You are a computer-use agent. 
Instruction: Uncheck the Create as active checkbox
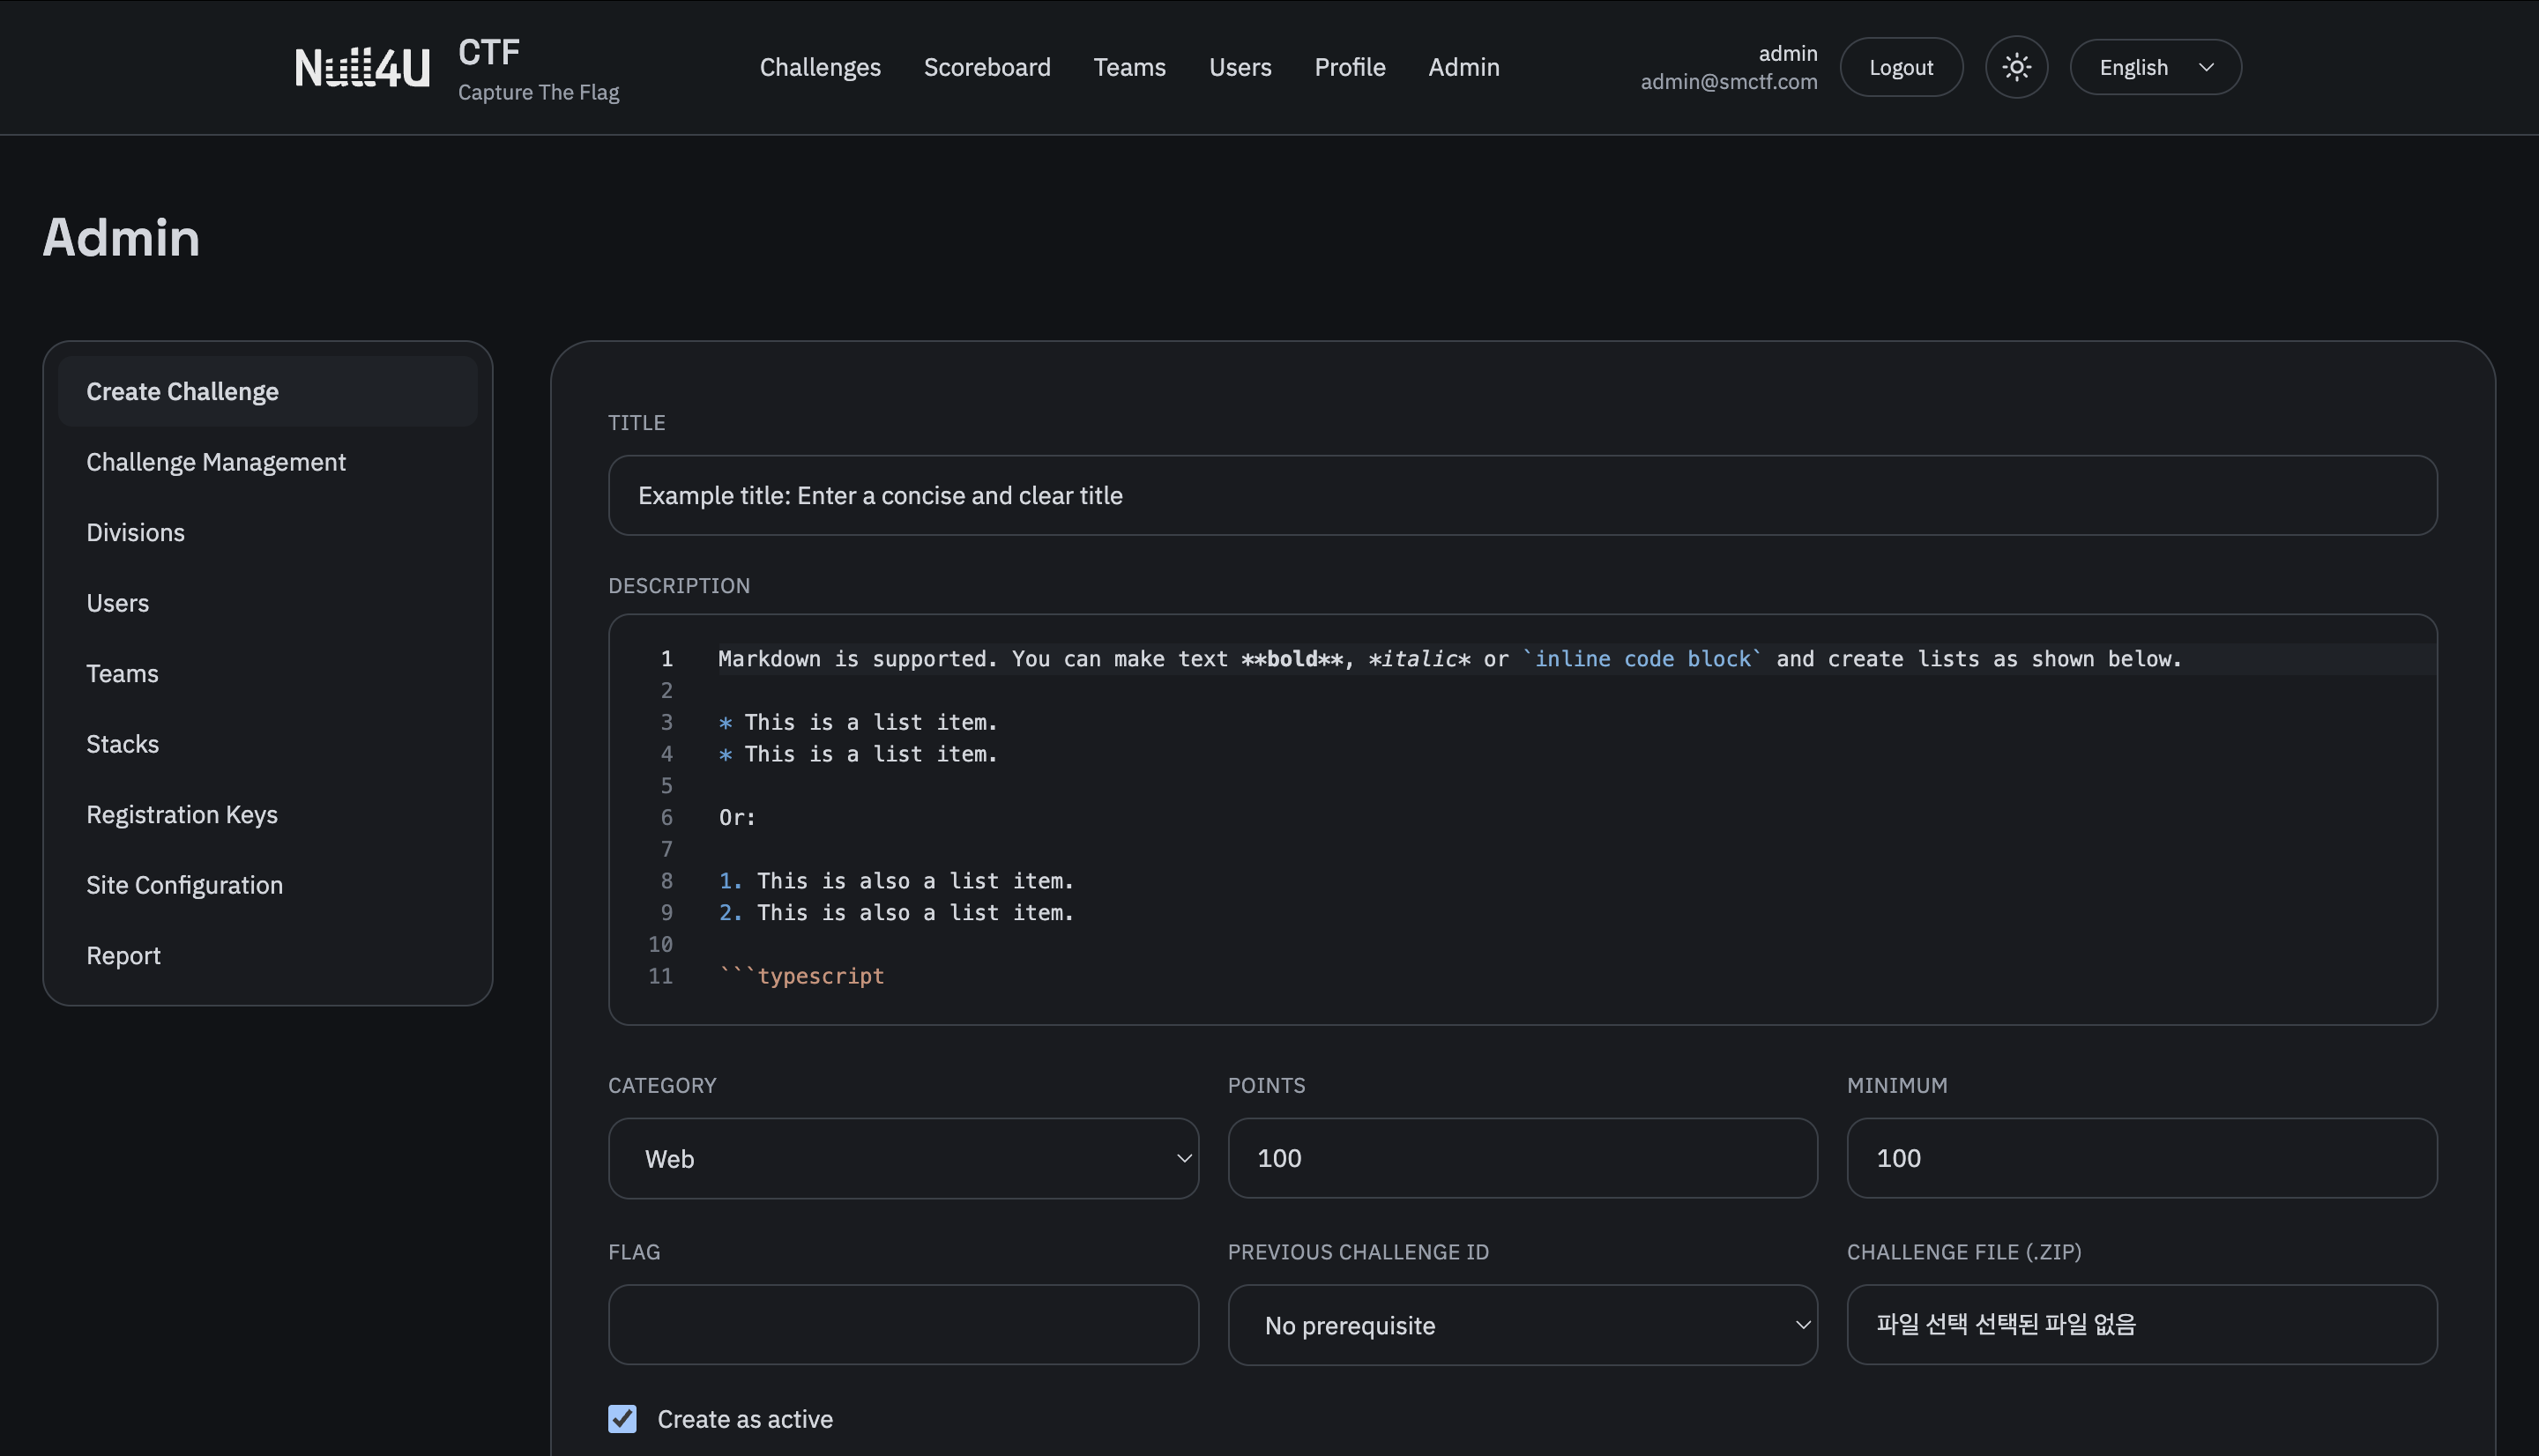click(x=622, y=1418)
